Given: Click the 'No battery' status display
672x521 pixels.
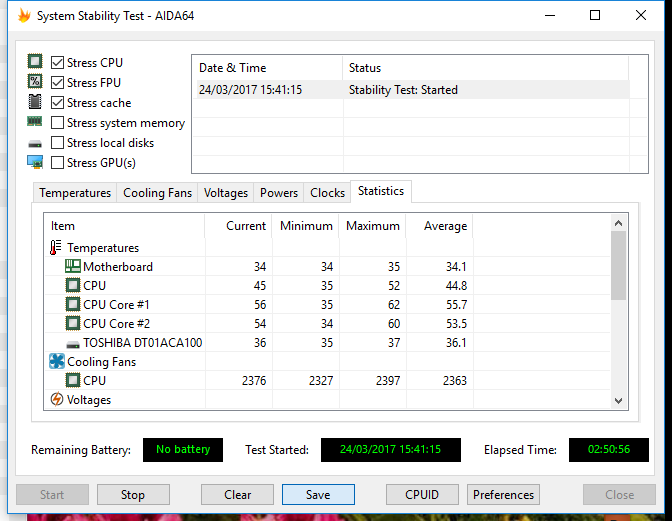Looking at the screenshot, I should (183, 449).
